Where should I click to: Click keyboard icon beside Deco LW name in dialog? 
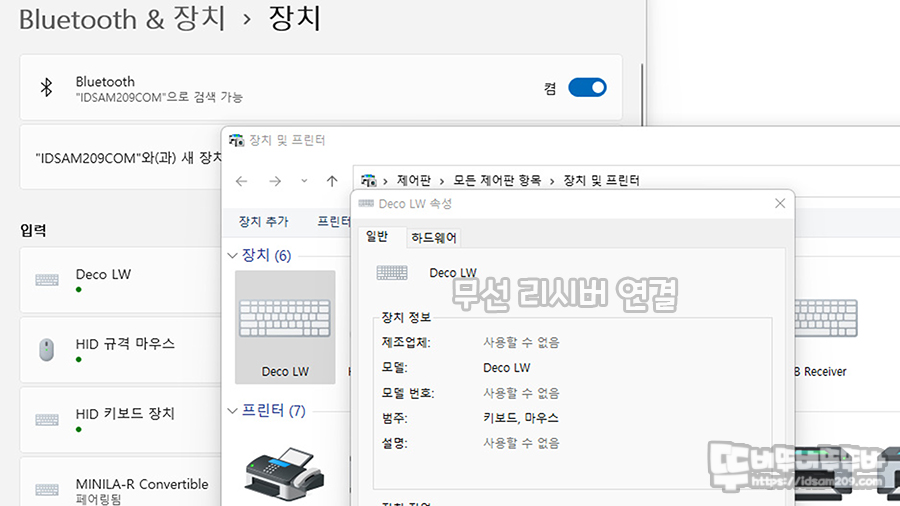click(x=392, y=273)
